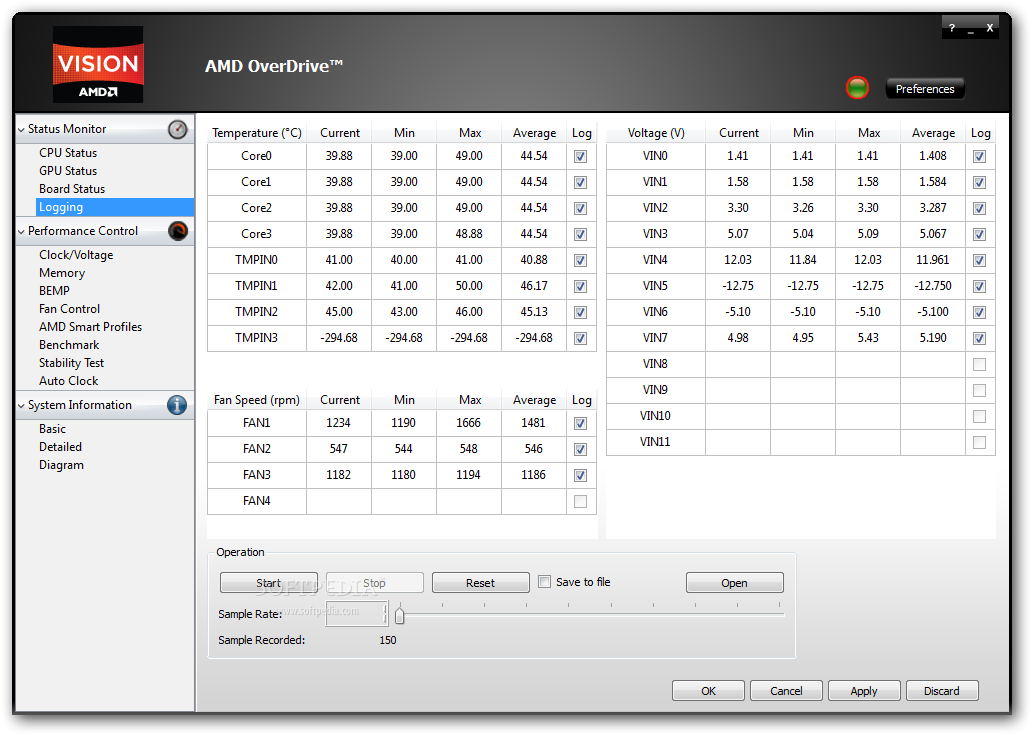Toggle FAN1 log checkbox
1032x735 pixels.
click(580, 424)
